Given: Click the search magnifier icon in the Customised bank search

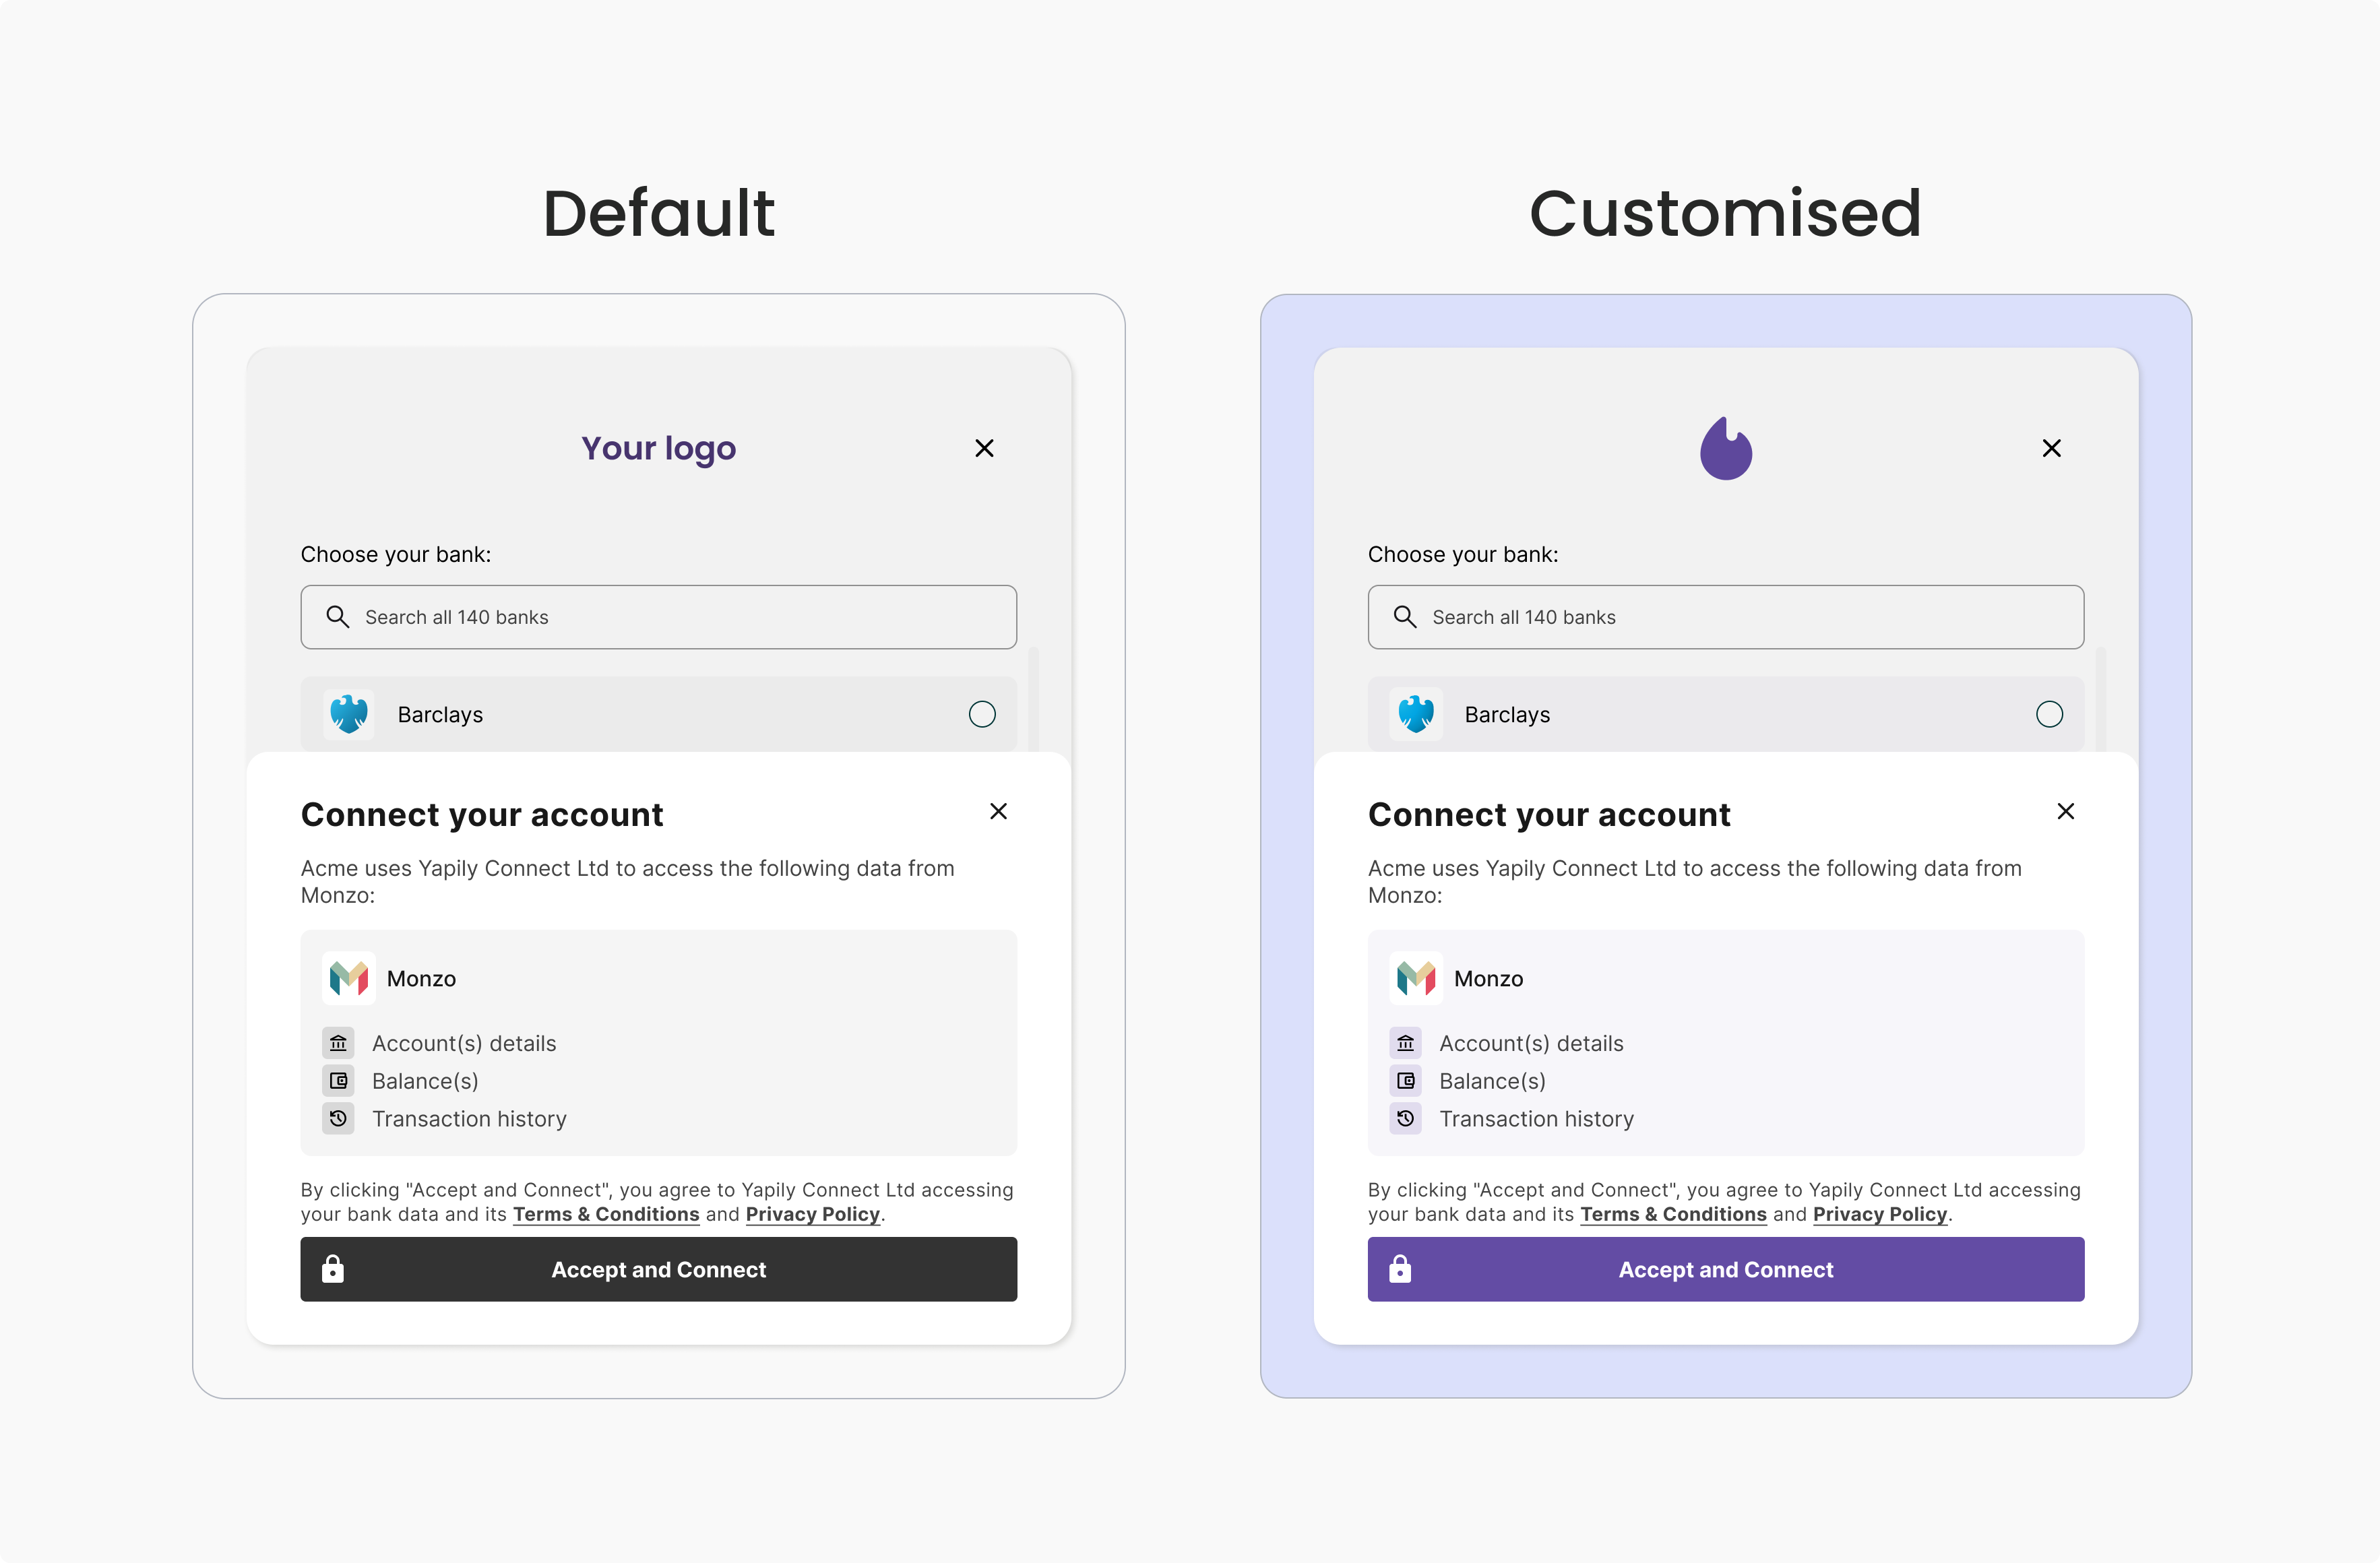Looking at the screenshot, I should (x=1405, y=617).
